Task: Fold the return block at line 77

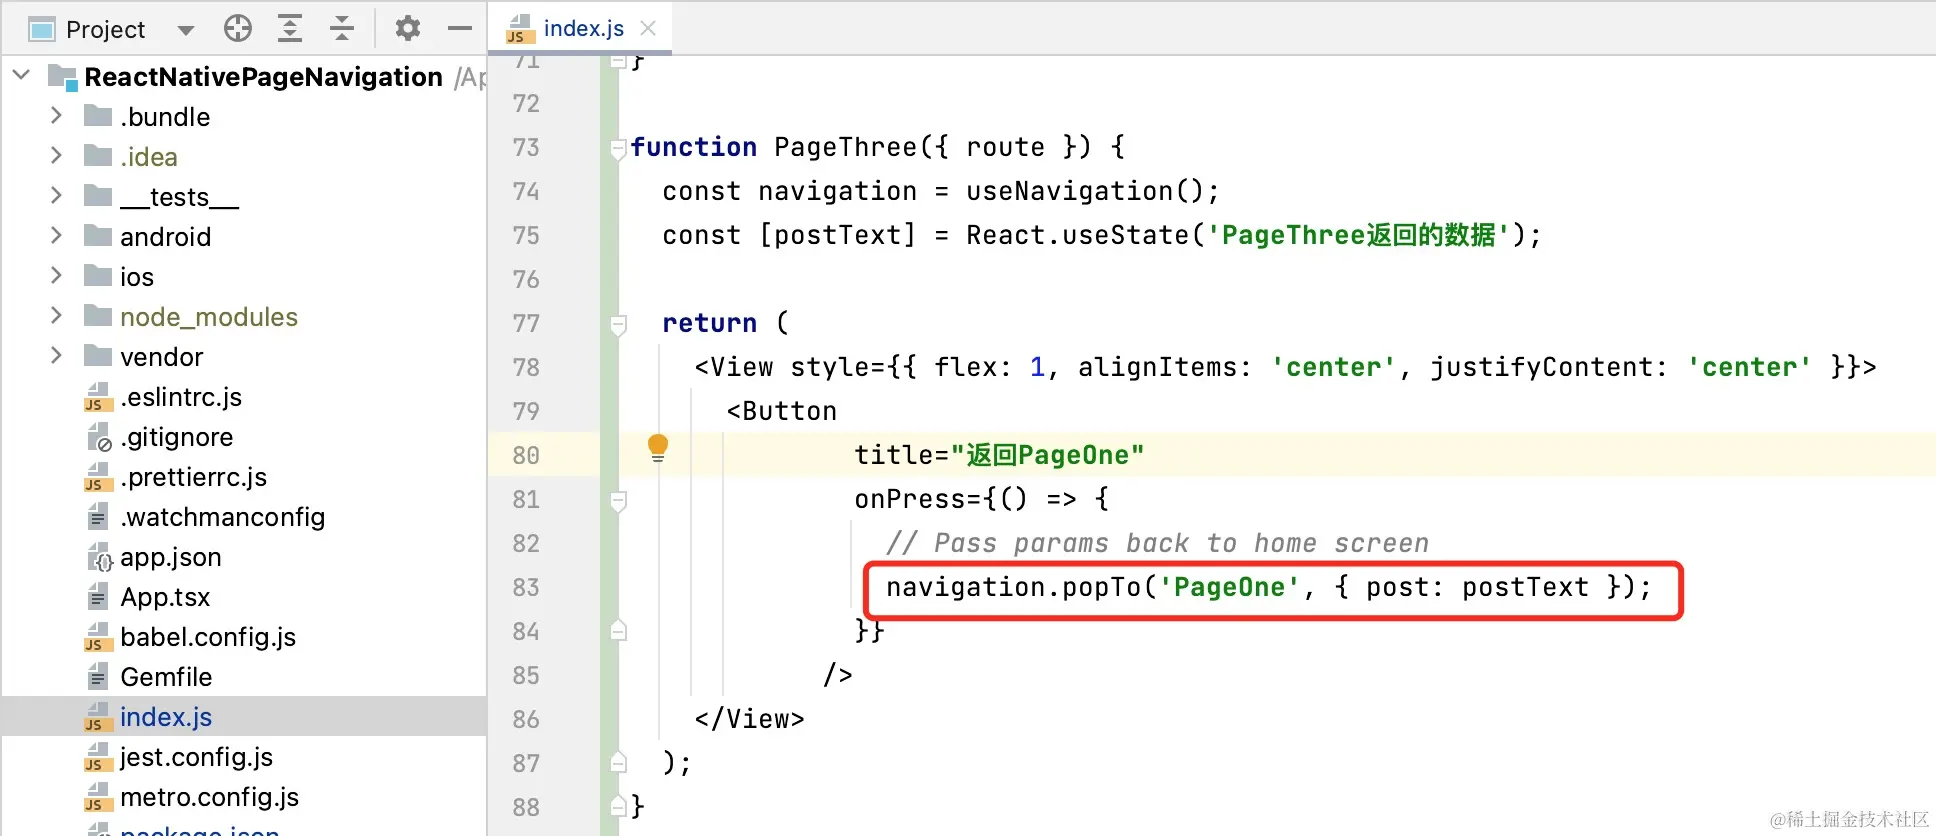Action: click(618, 325)
